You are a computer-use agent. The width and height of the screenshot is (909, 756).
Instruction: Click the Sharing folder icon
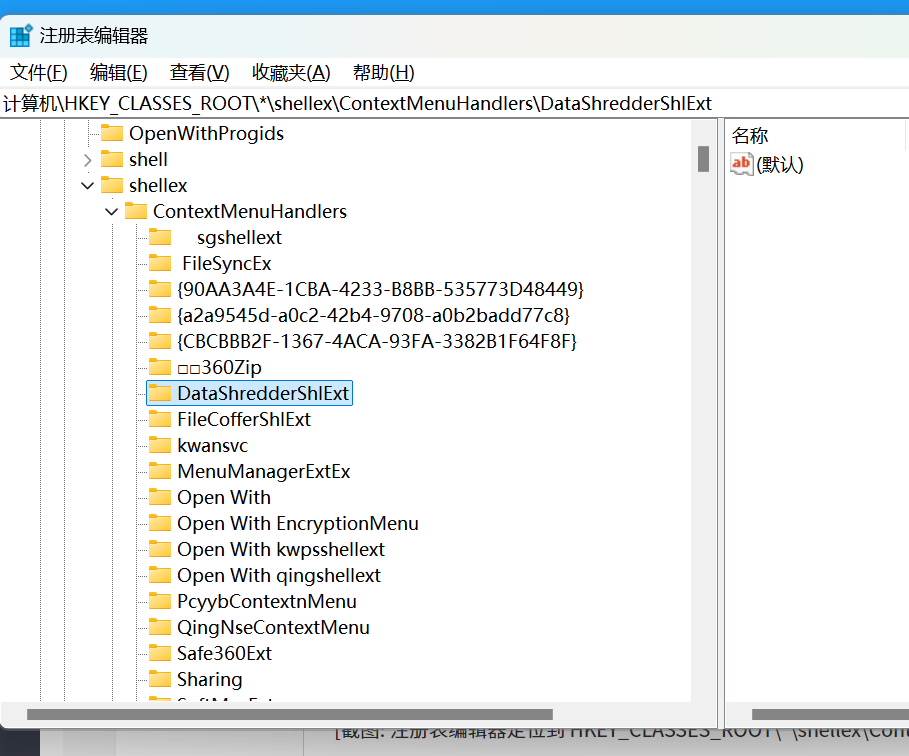(x=160, y=679)
